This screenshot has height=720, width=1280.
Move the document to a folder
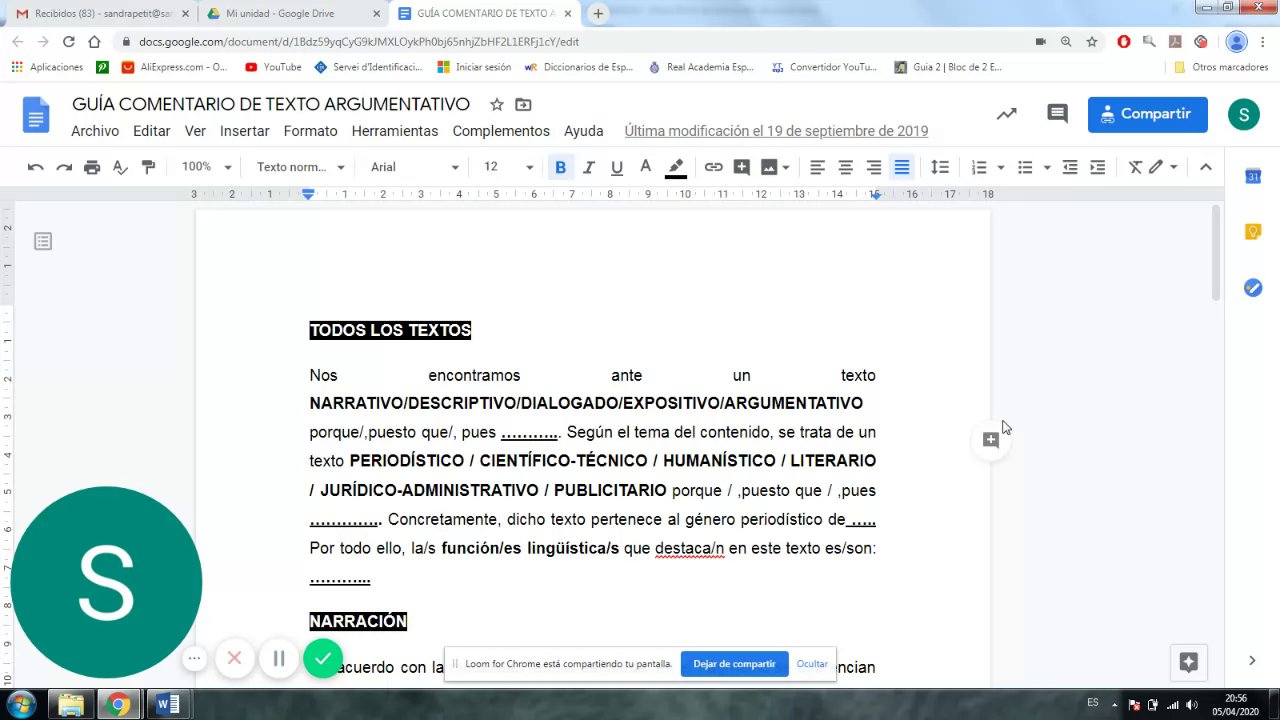coord(523,105)
